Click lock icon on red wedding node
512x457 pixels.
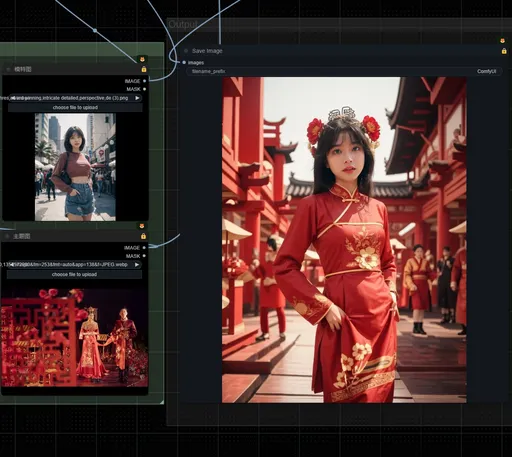click(143, 236)
